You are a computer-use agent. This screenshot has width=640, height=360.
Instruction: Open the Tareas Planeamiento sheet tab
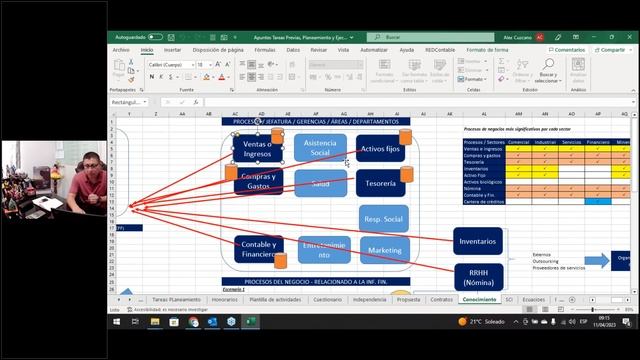(176, 300)
